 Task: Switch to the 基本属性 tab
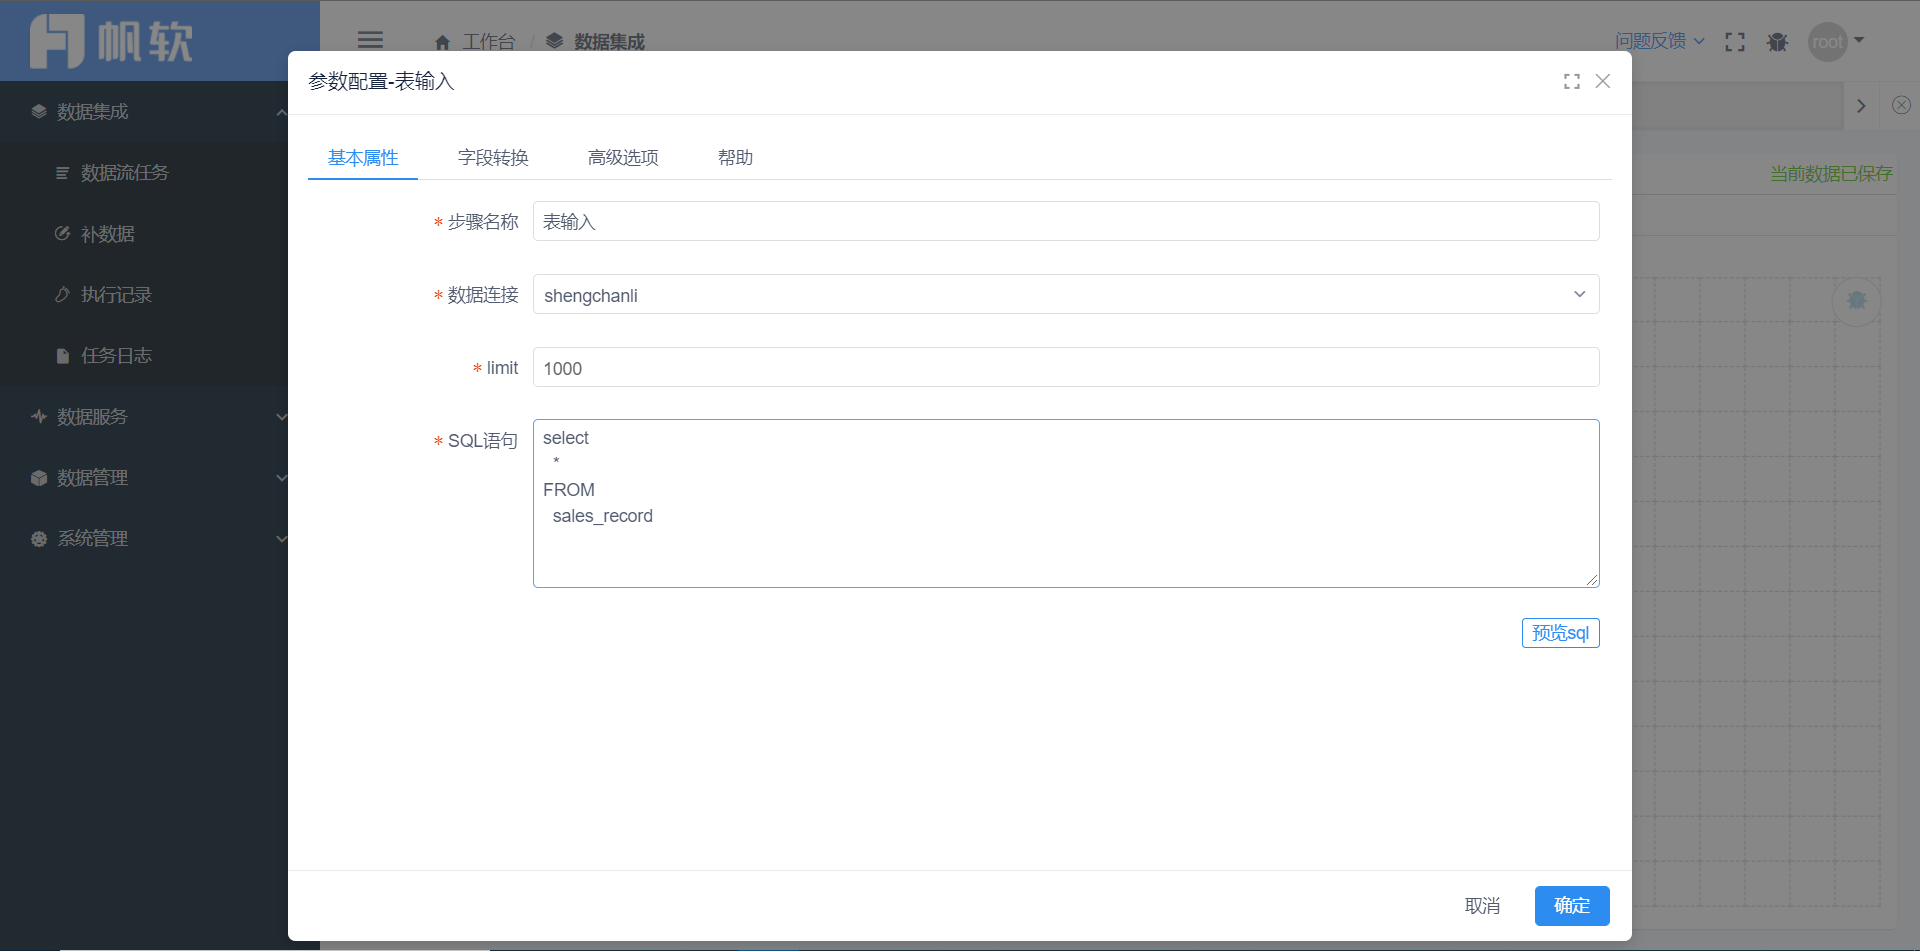pos(363,158)
